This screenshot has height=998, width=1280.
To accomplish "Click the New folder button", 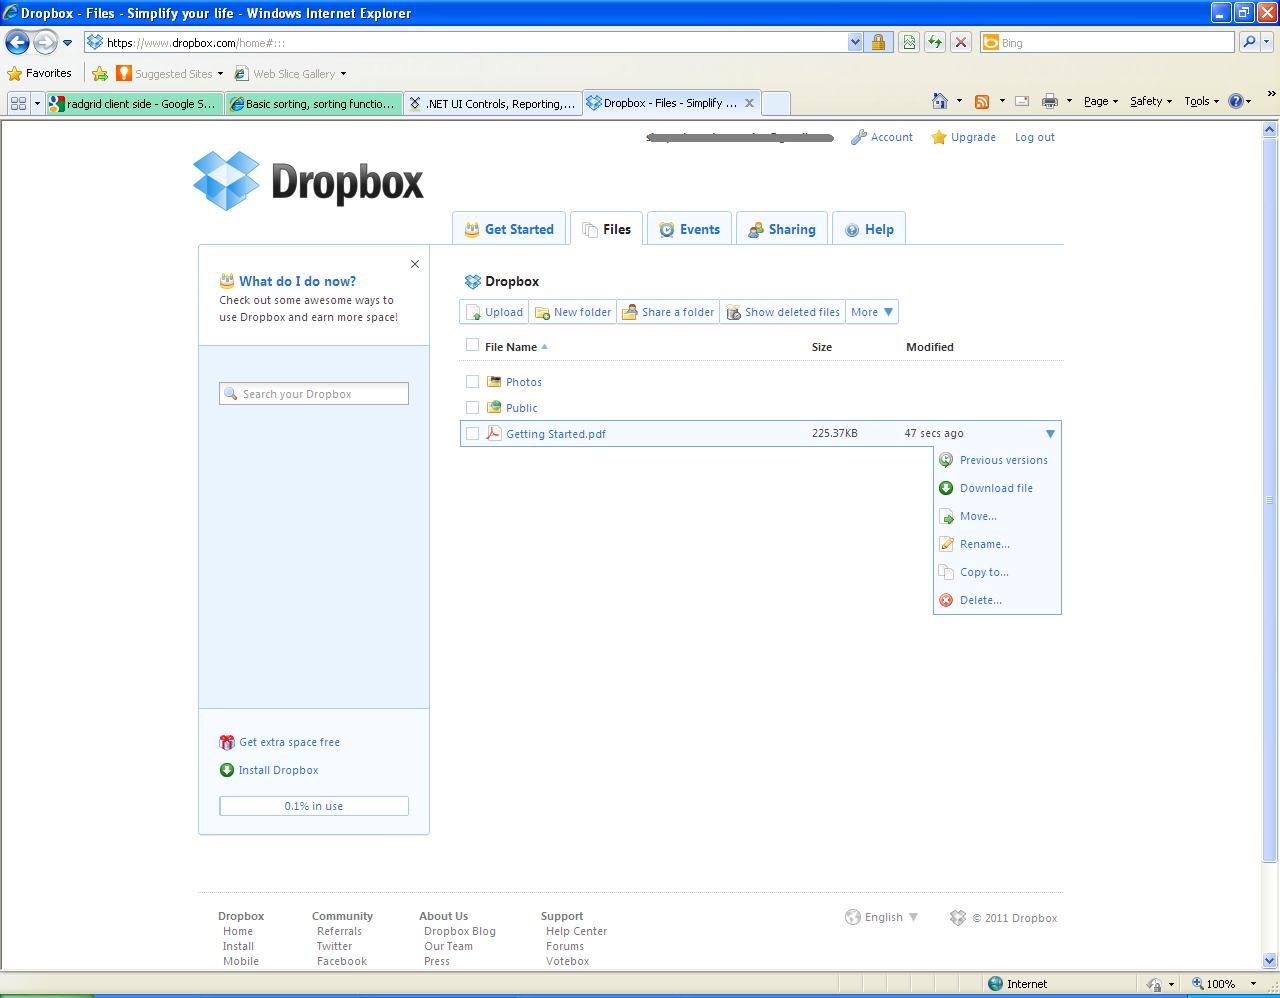I will pos(573,312).
